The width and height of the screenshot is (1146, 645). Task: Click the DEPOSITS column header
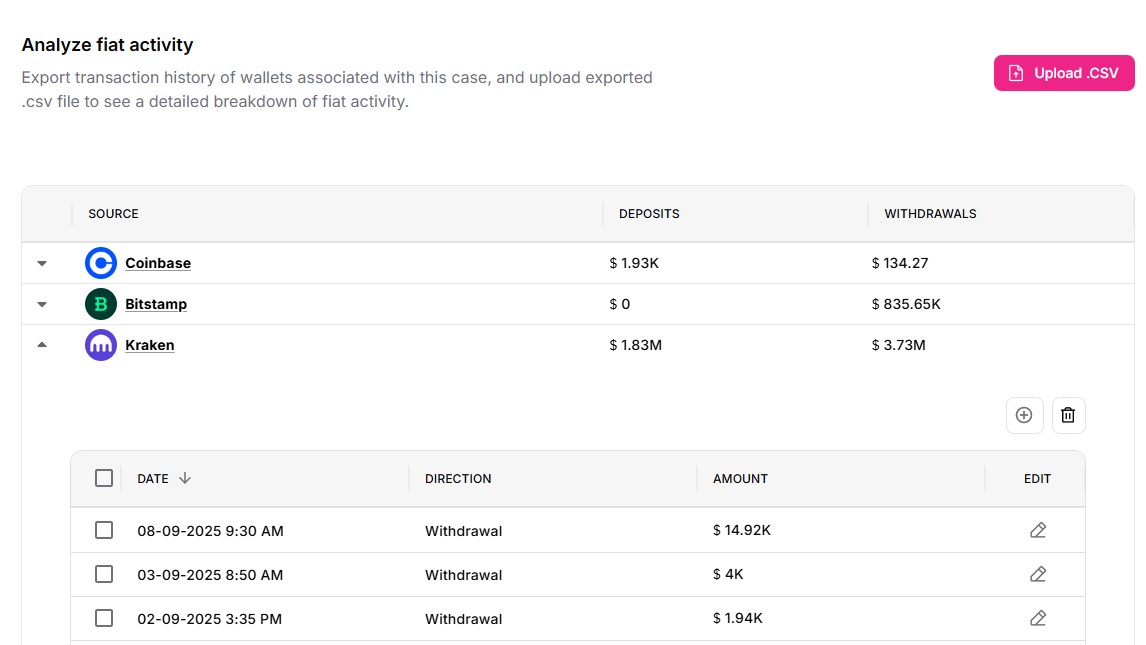coord(649,213)
